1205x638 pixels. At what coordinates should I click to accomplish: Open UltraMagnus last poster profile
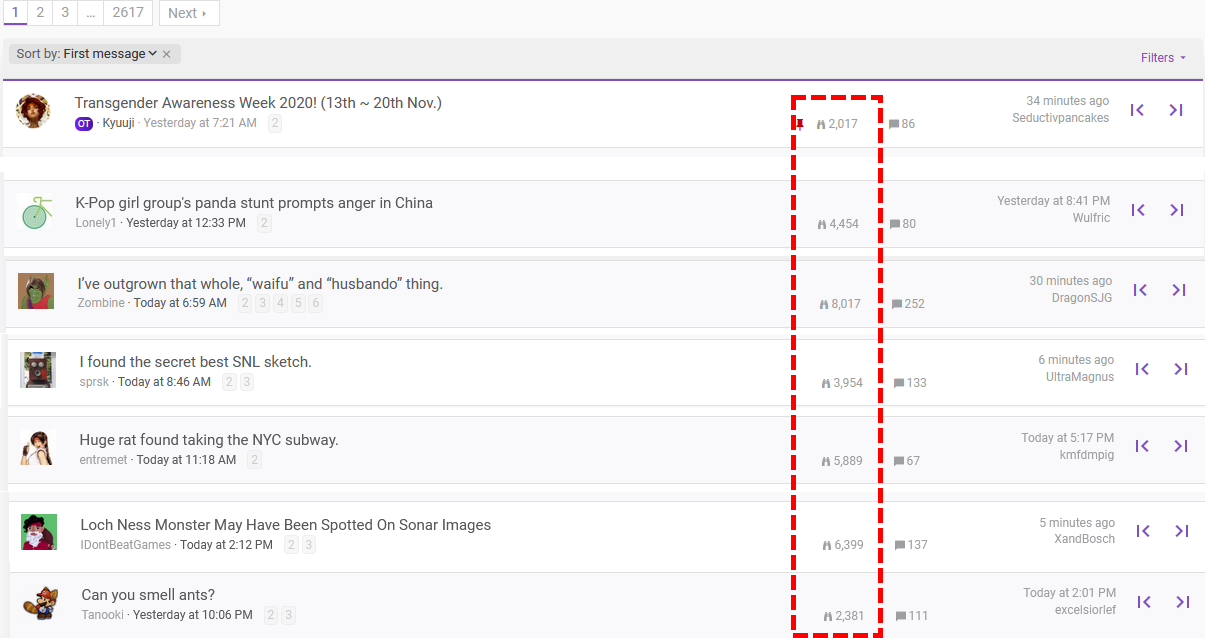[1080, 377]
